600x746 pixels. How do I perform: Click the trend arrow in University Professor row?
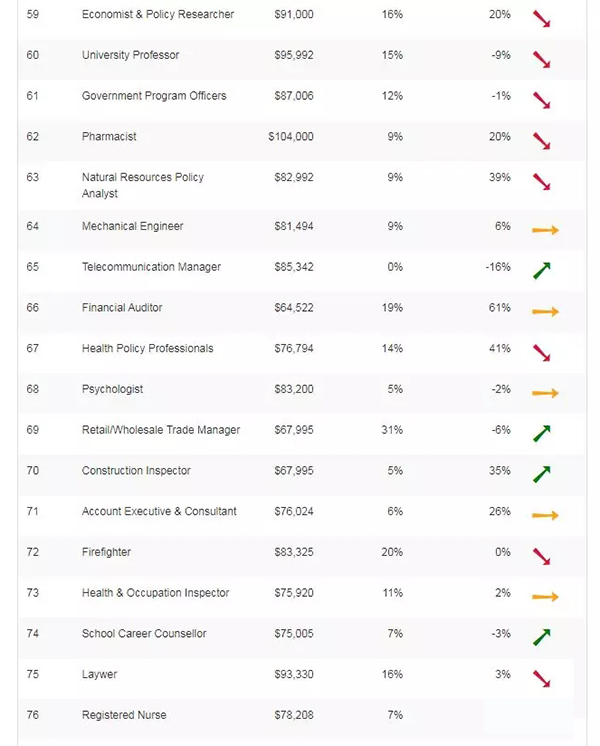click(541, 60)
